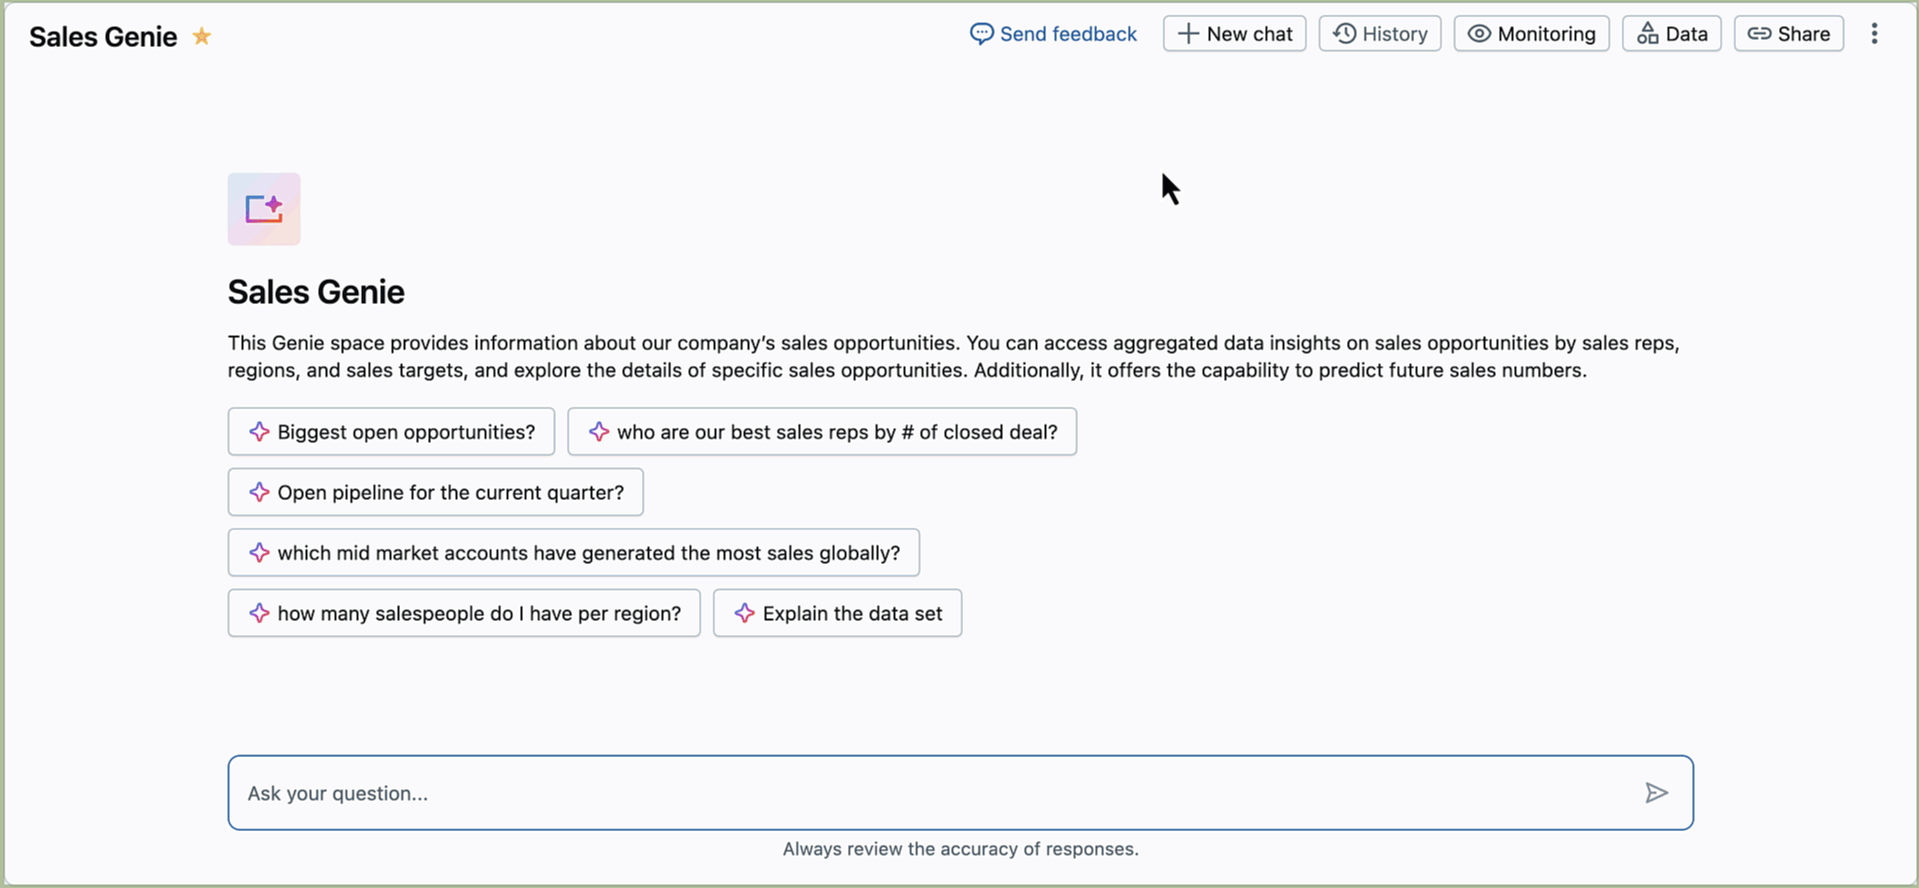Click the eye icon on Monitoring

tap(1479, 34)
